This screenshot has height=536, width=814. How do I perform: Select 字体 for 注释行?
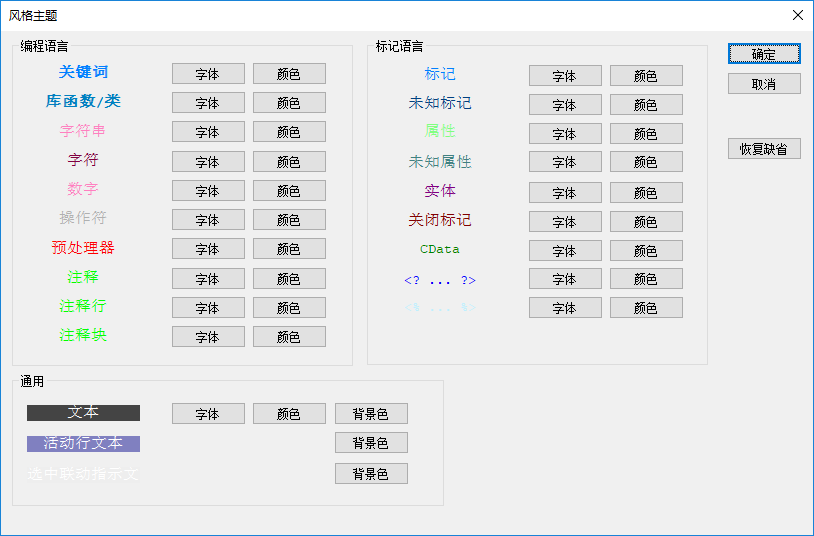pyautogui.click(x=208, y=308)
